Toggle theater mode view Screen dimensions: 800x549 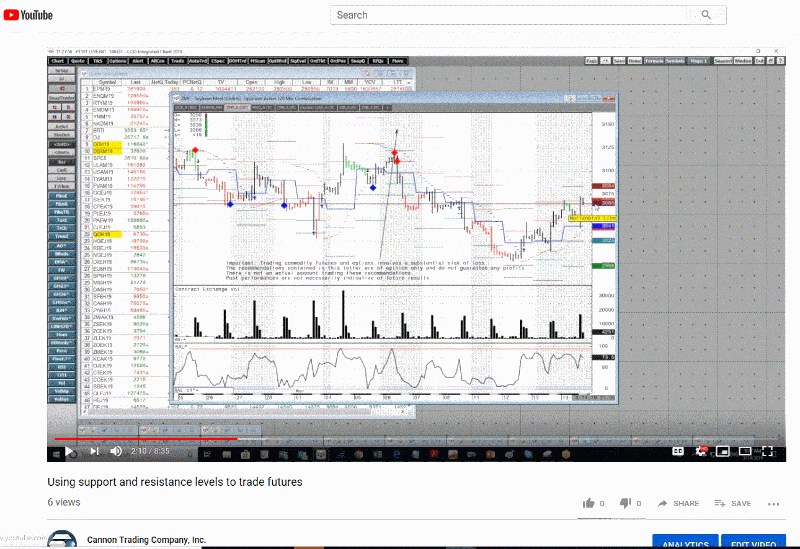(746, 451)
